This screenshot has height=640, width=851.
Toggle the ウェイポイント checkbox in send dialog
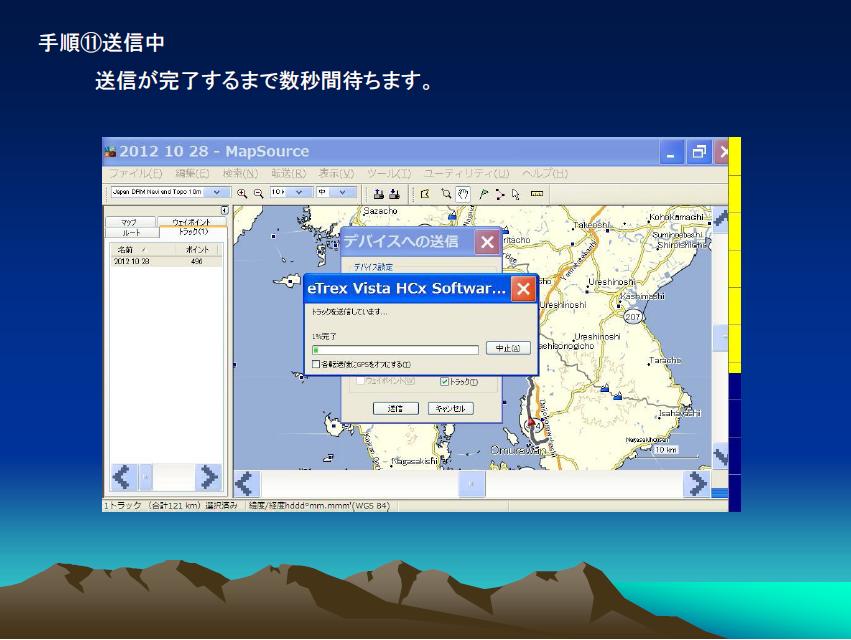point(360,381)
